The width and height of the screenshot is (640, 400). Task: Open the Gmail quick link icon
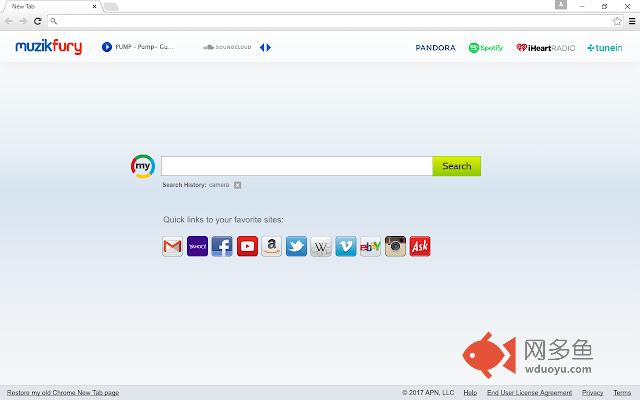tap(172, 246)
